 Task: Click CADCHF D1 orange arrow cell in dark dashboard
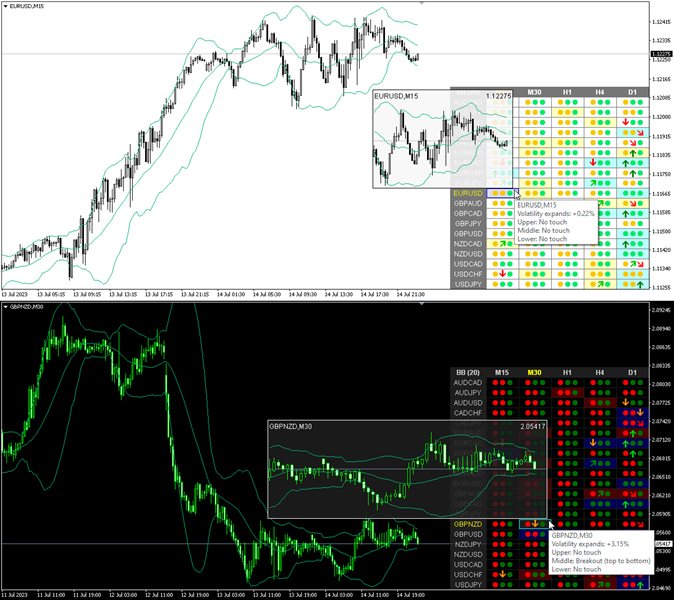[x=632, y=413]
